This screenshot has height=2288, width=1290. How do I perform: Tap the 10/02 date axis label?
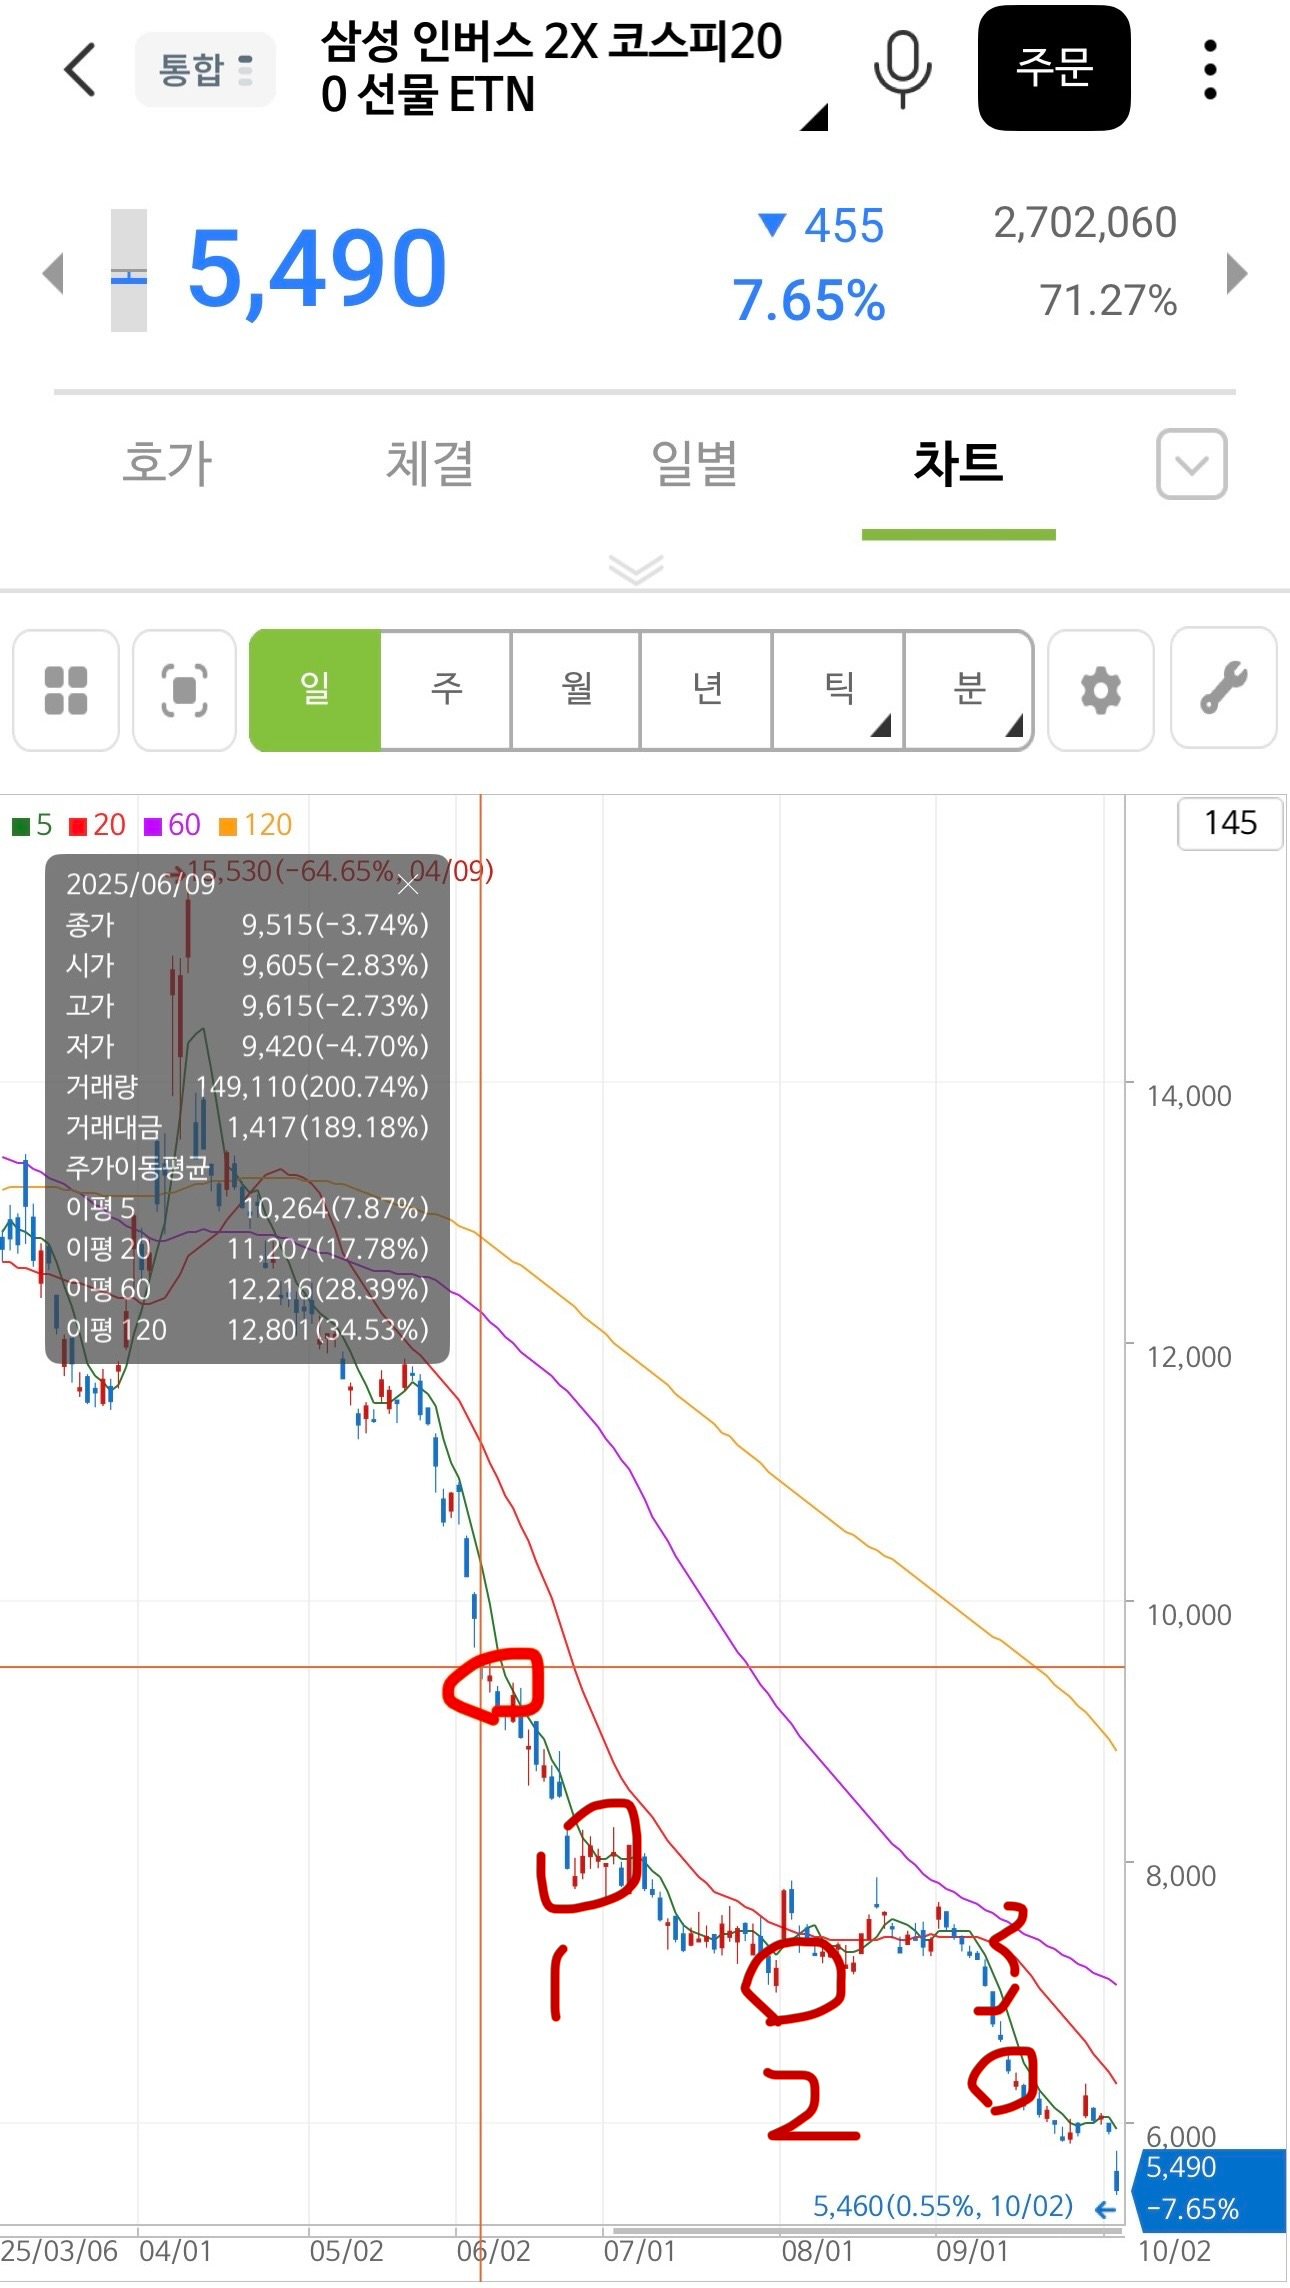[1175, 2251]
